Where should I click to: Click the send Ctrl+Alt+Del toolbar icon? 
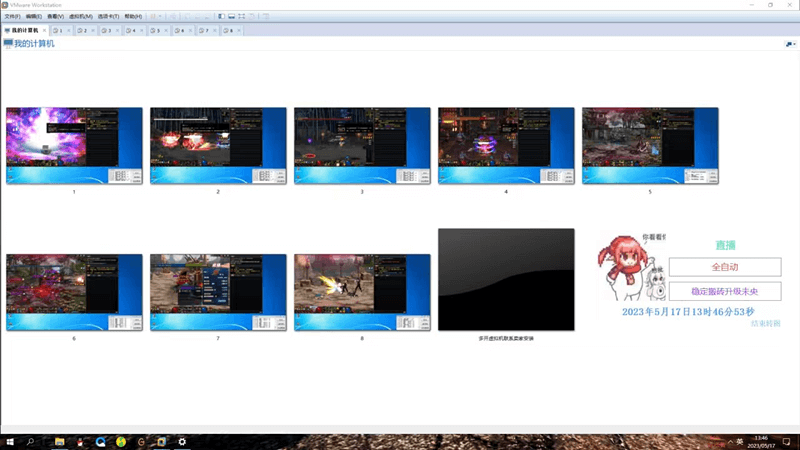pyautogui.click(x=173, y=16)
